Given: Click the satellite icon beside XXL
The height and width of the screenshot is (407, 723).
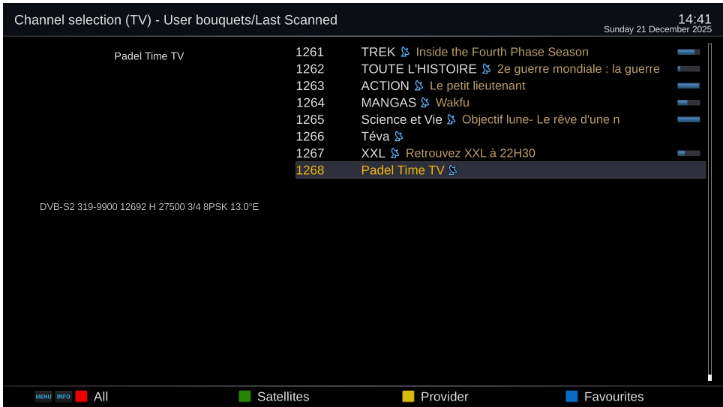Looking at the screenshot, I should 395,154.
